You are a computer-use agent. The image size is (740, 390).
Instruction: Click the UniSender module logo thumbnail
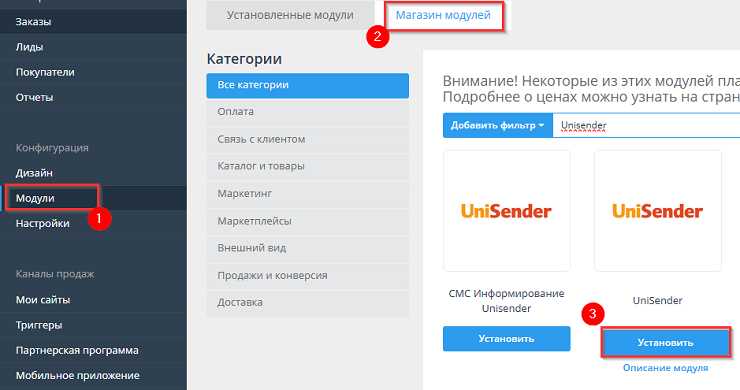click(658, 211)
